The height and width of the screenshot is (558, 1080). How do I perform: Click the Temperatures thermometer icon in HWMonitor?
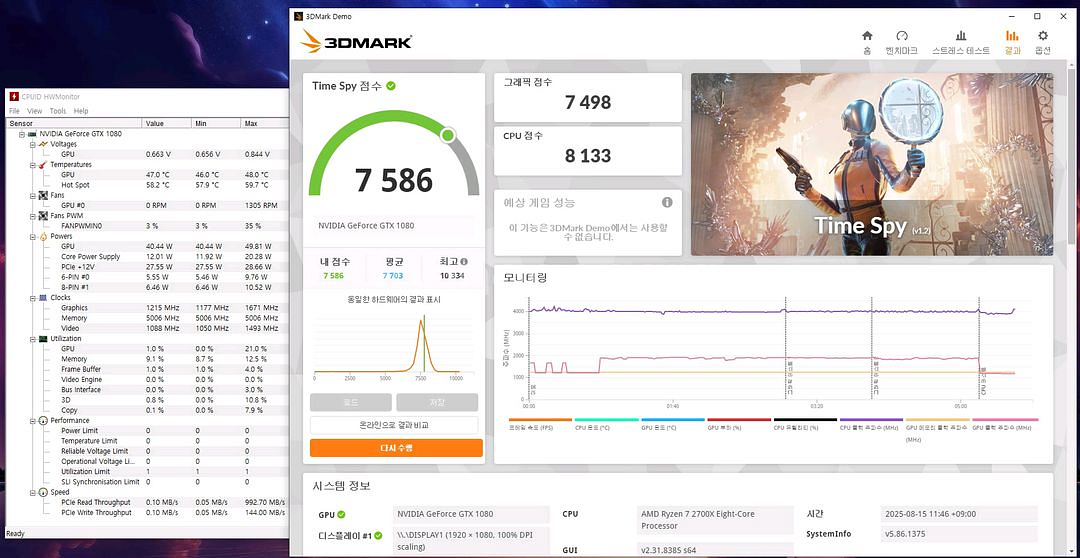coord(43,165)
